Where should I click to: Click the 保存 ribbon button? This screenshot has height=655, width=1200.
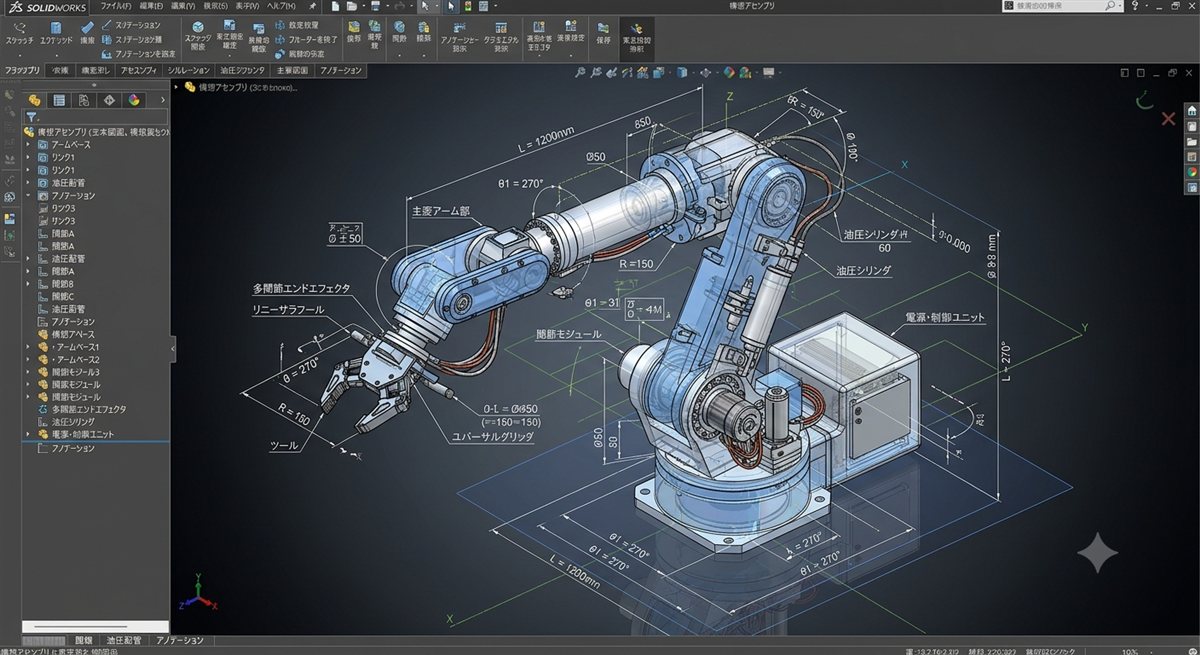tap(603, 33)
